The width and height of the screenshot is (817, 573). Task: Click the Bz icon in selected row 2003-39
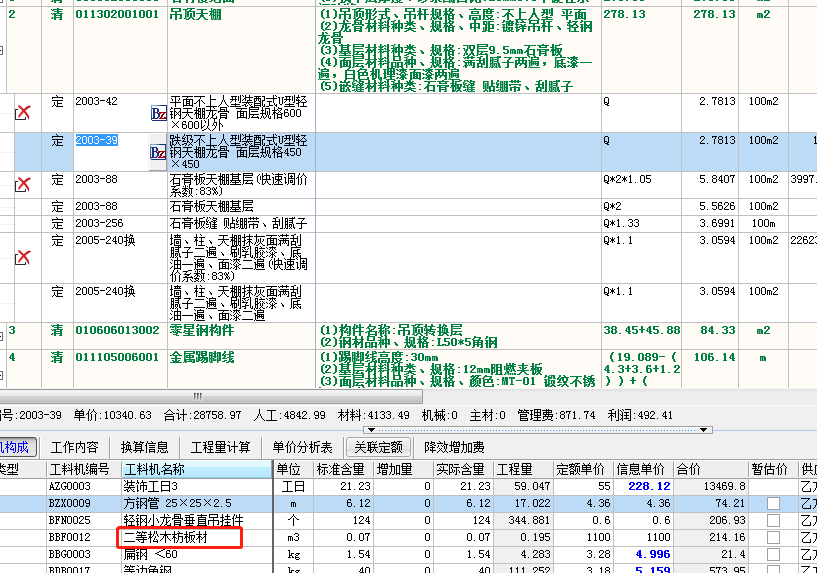[x=158, y=152]
